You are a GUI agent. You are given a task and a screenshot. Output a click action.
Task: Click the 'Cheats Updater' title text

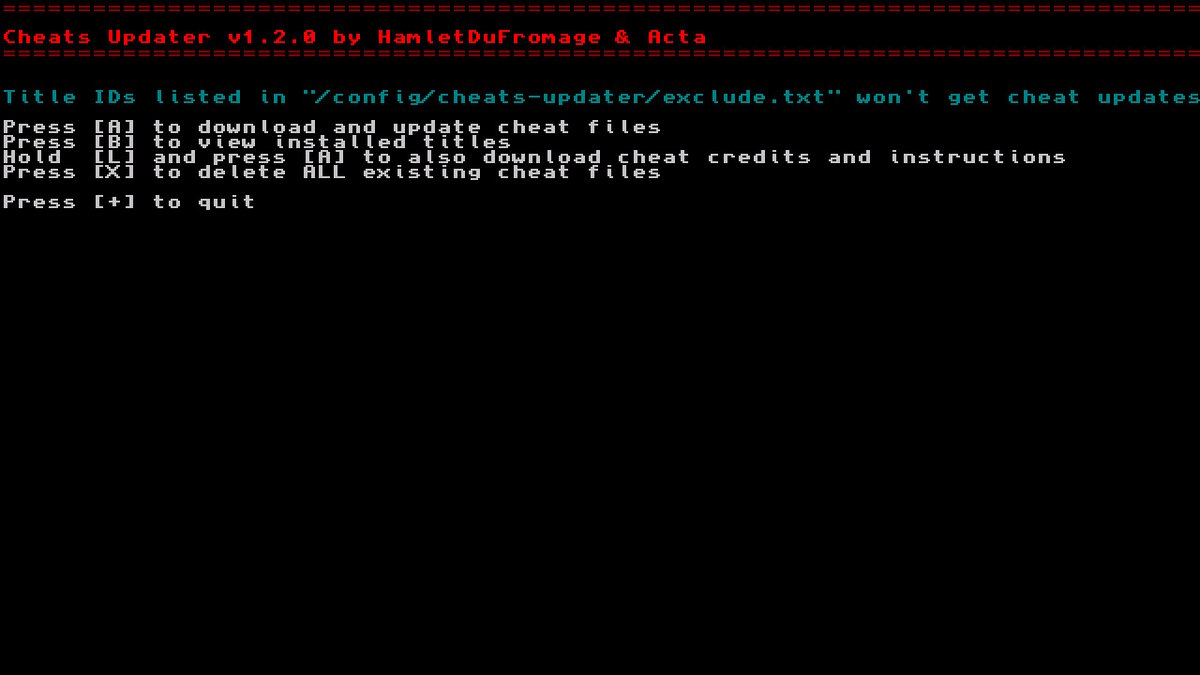[107, 37]
